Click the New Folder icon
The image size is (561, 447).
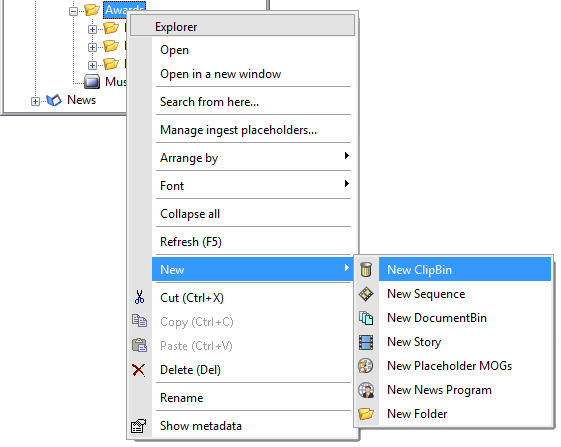(366, 414)
